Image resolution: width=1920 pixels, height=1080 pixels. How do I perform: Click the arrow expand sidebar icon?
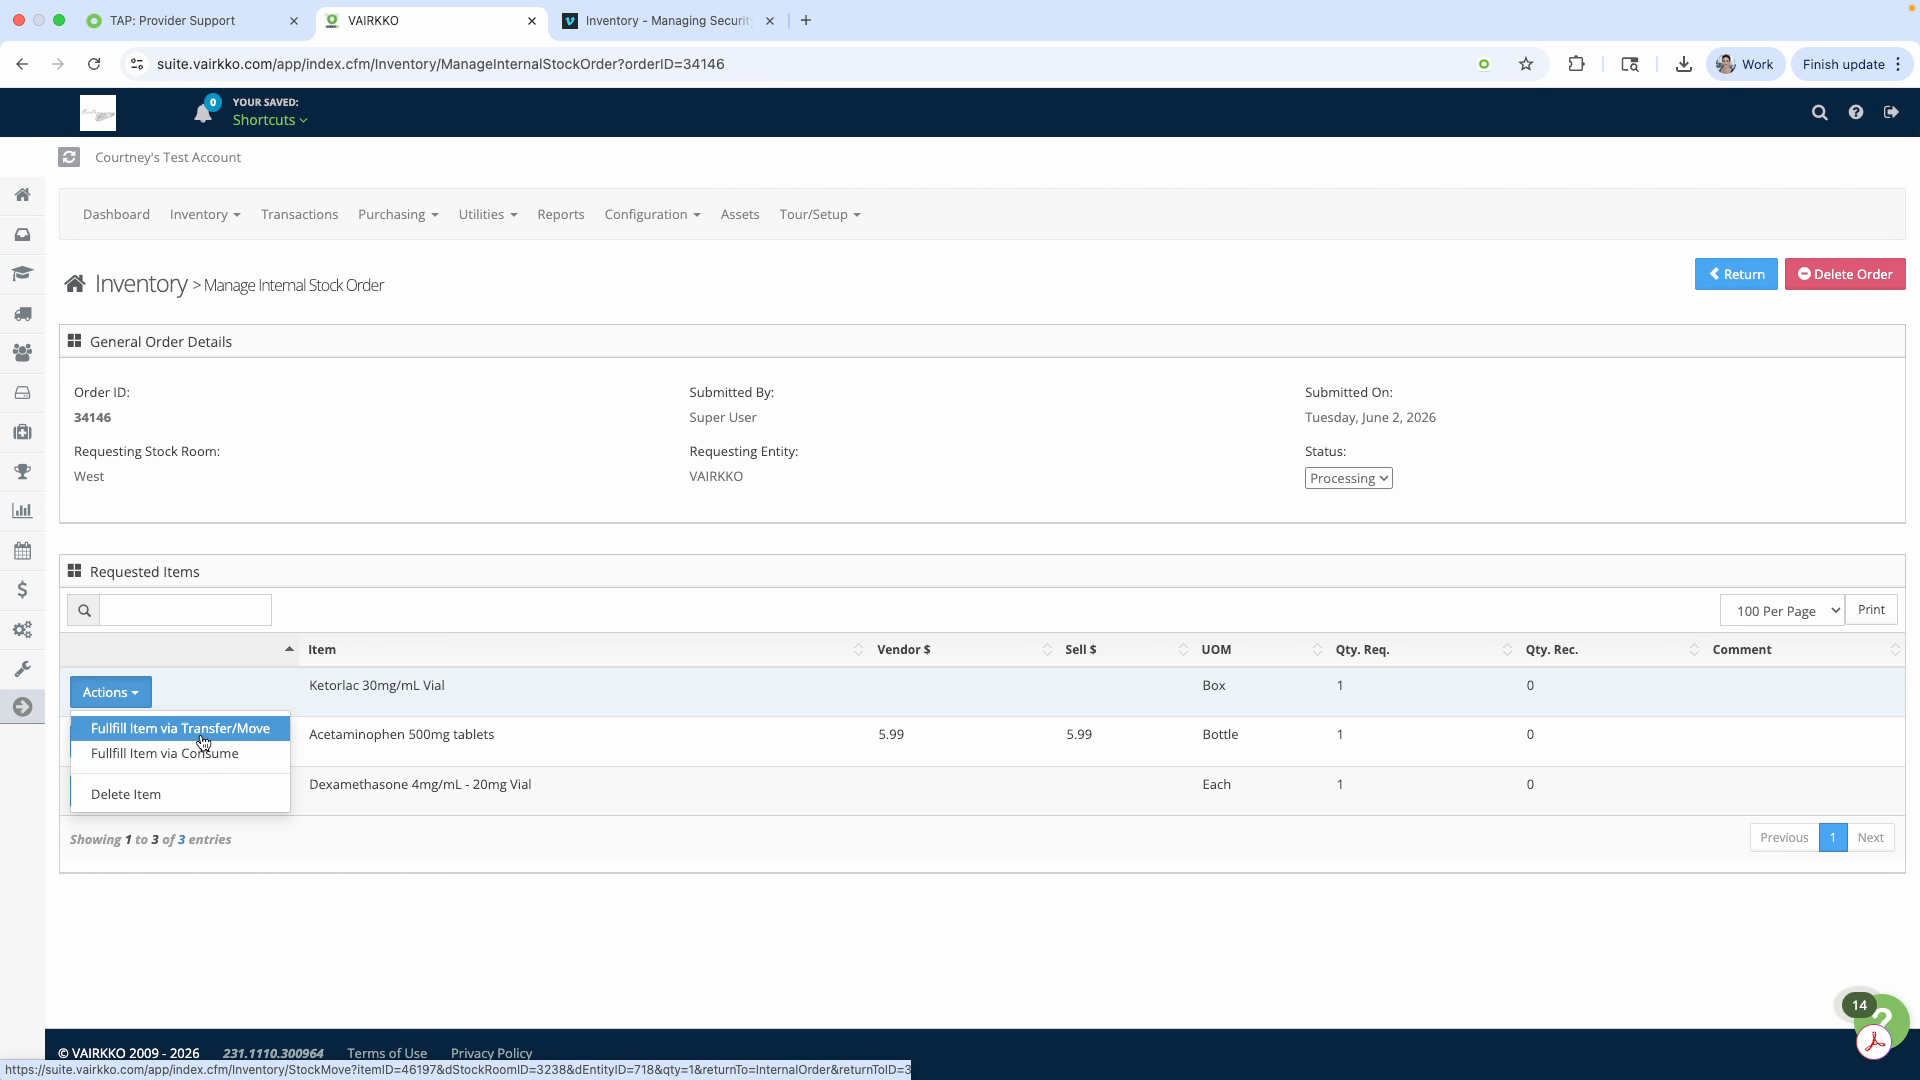pyautogui.click(x=22, y=707)
